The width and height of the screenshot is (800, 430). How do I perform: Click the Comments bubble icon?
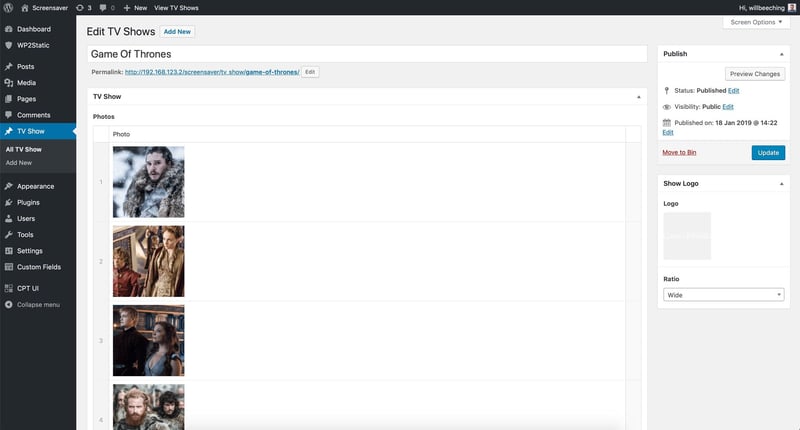pyautogui.click(x=8, y=115)
